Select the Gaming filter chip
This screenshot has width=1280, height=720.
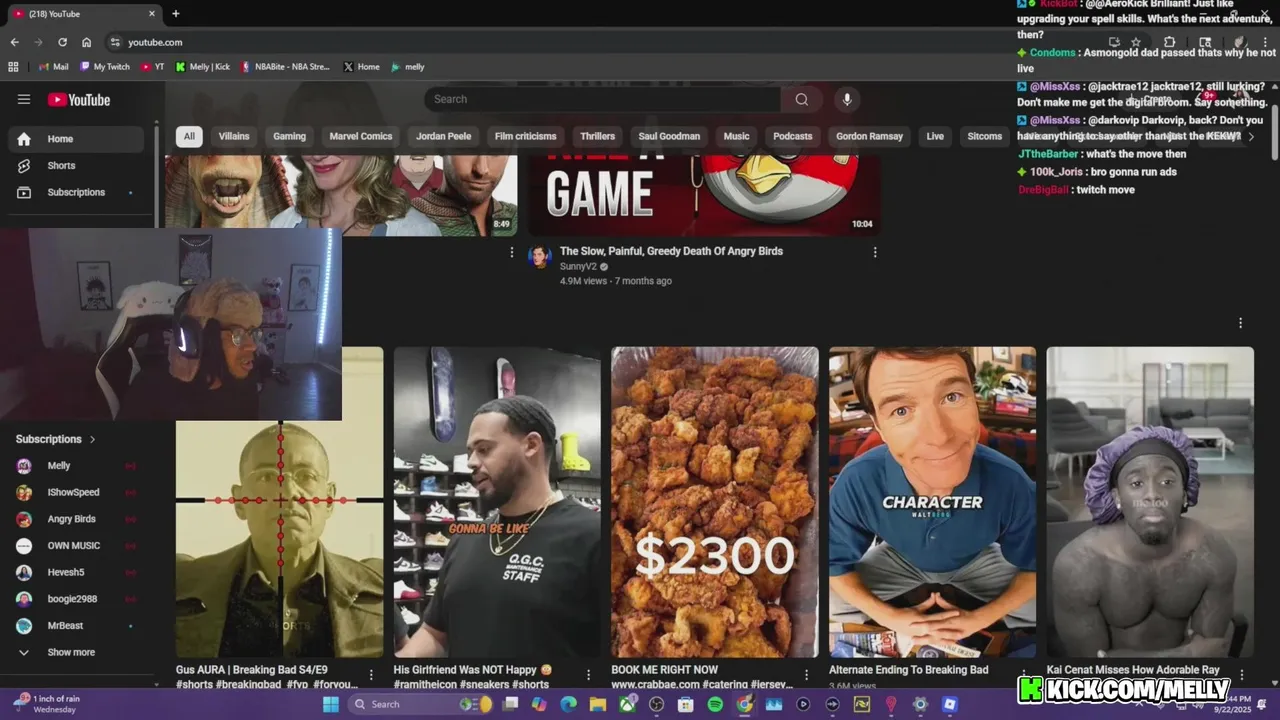[x=290, y=136]
